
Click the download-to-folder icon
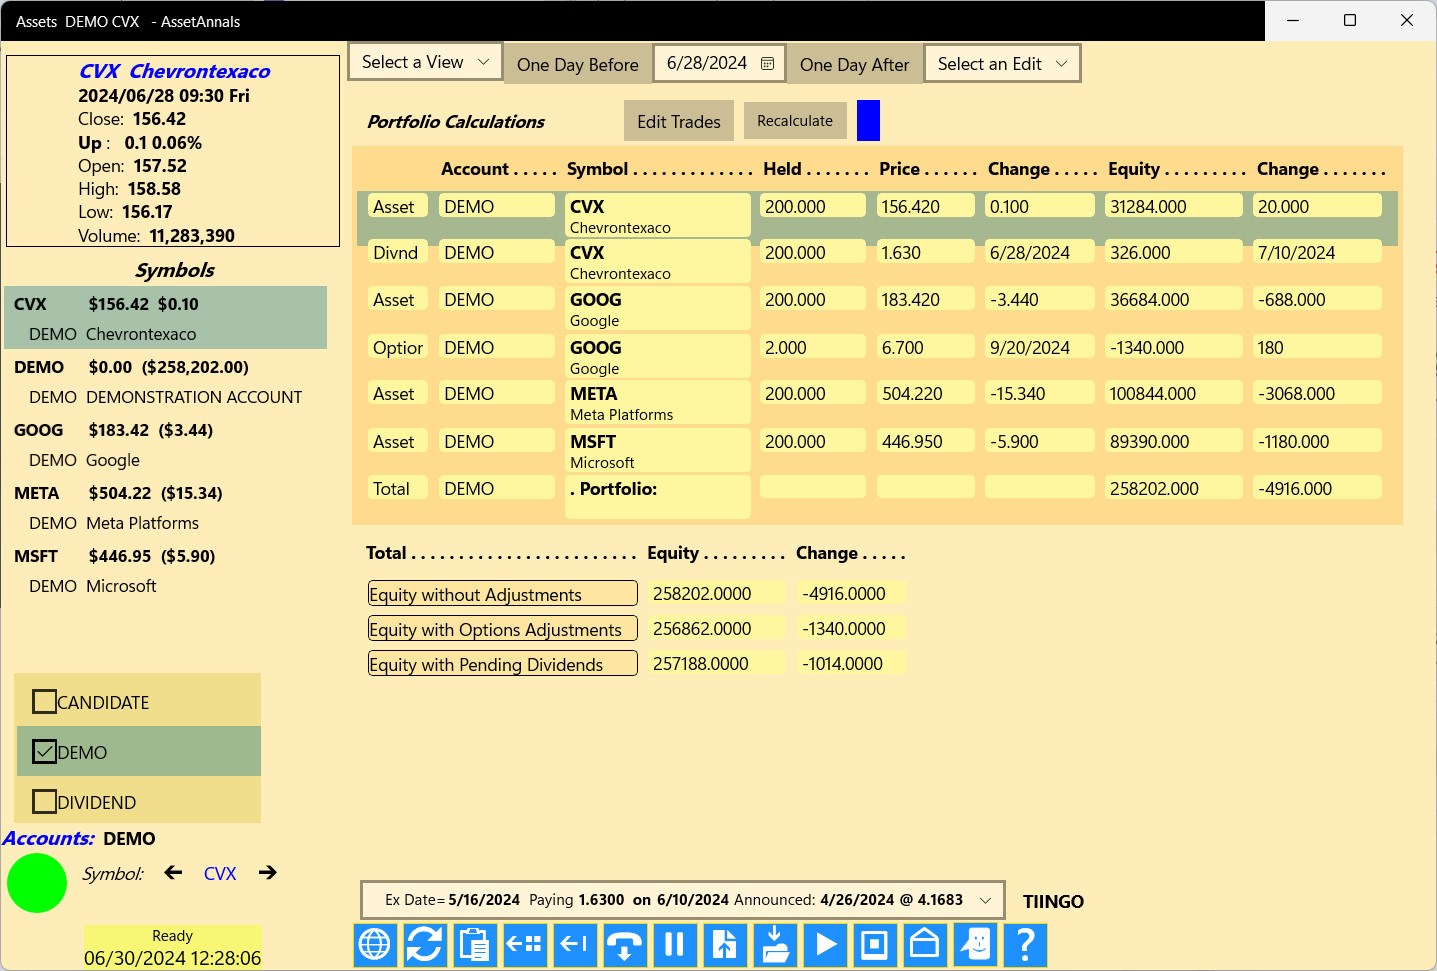[775, 944]
